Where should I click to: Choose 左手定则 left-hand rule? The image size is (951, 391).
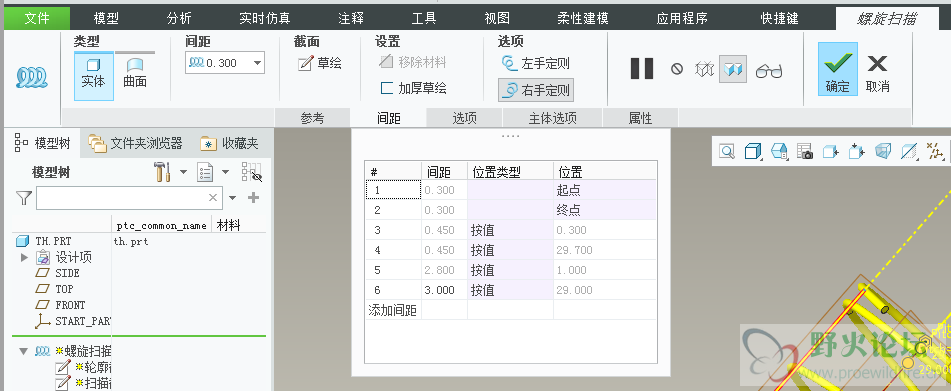(x=536, y=63)
